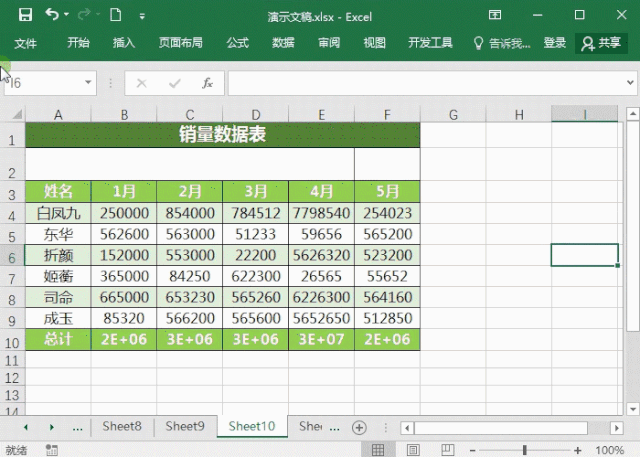Click horizontal scrollbar left arrow
The height and width of the screenshot is (457, 640).
click(x=407, y=428)
